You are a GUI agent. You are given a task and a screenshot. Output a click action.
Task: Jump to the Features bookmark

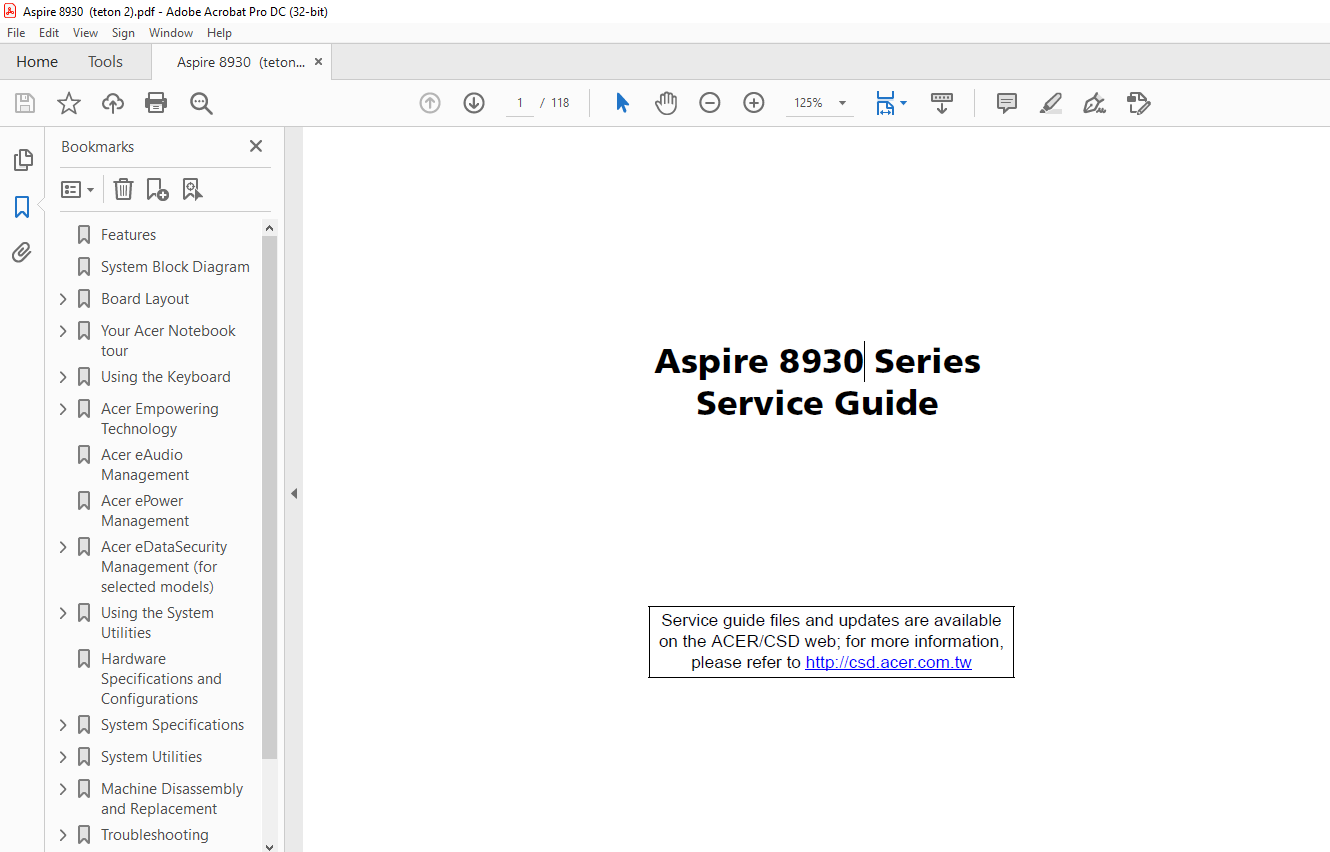click(x=128, y=235)
